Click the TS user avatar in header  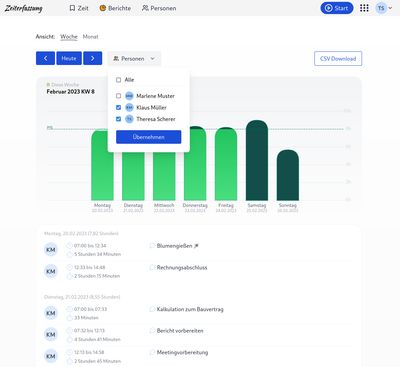[x=381, y=8]
